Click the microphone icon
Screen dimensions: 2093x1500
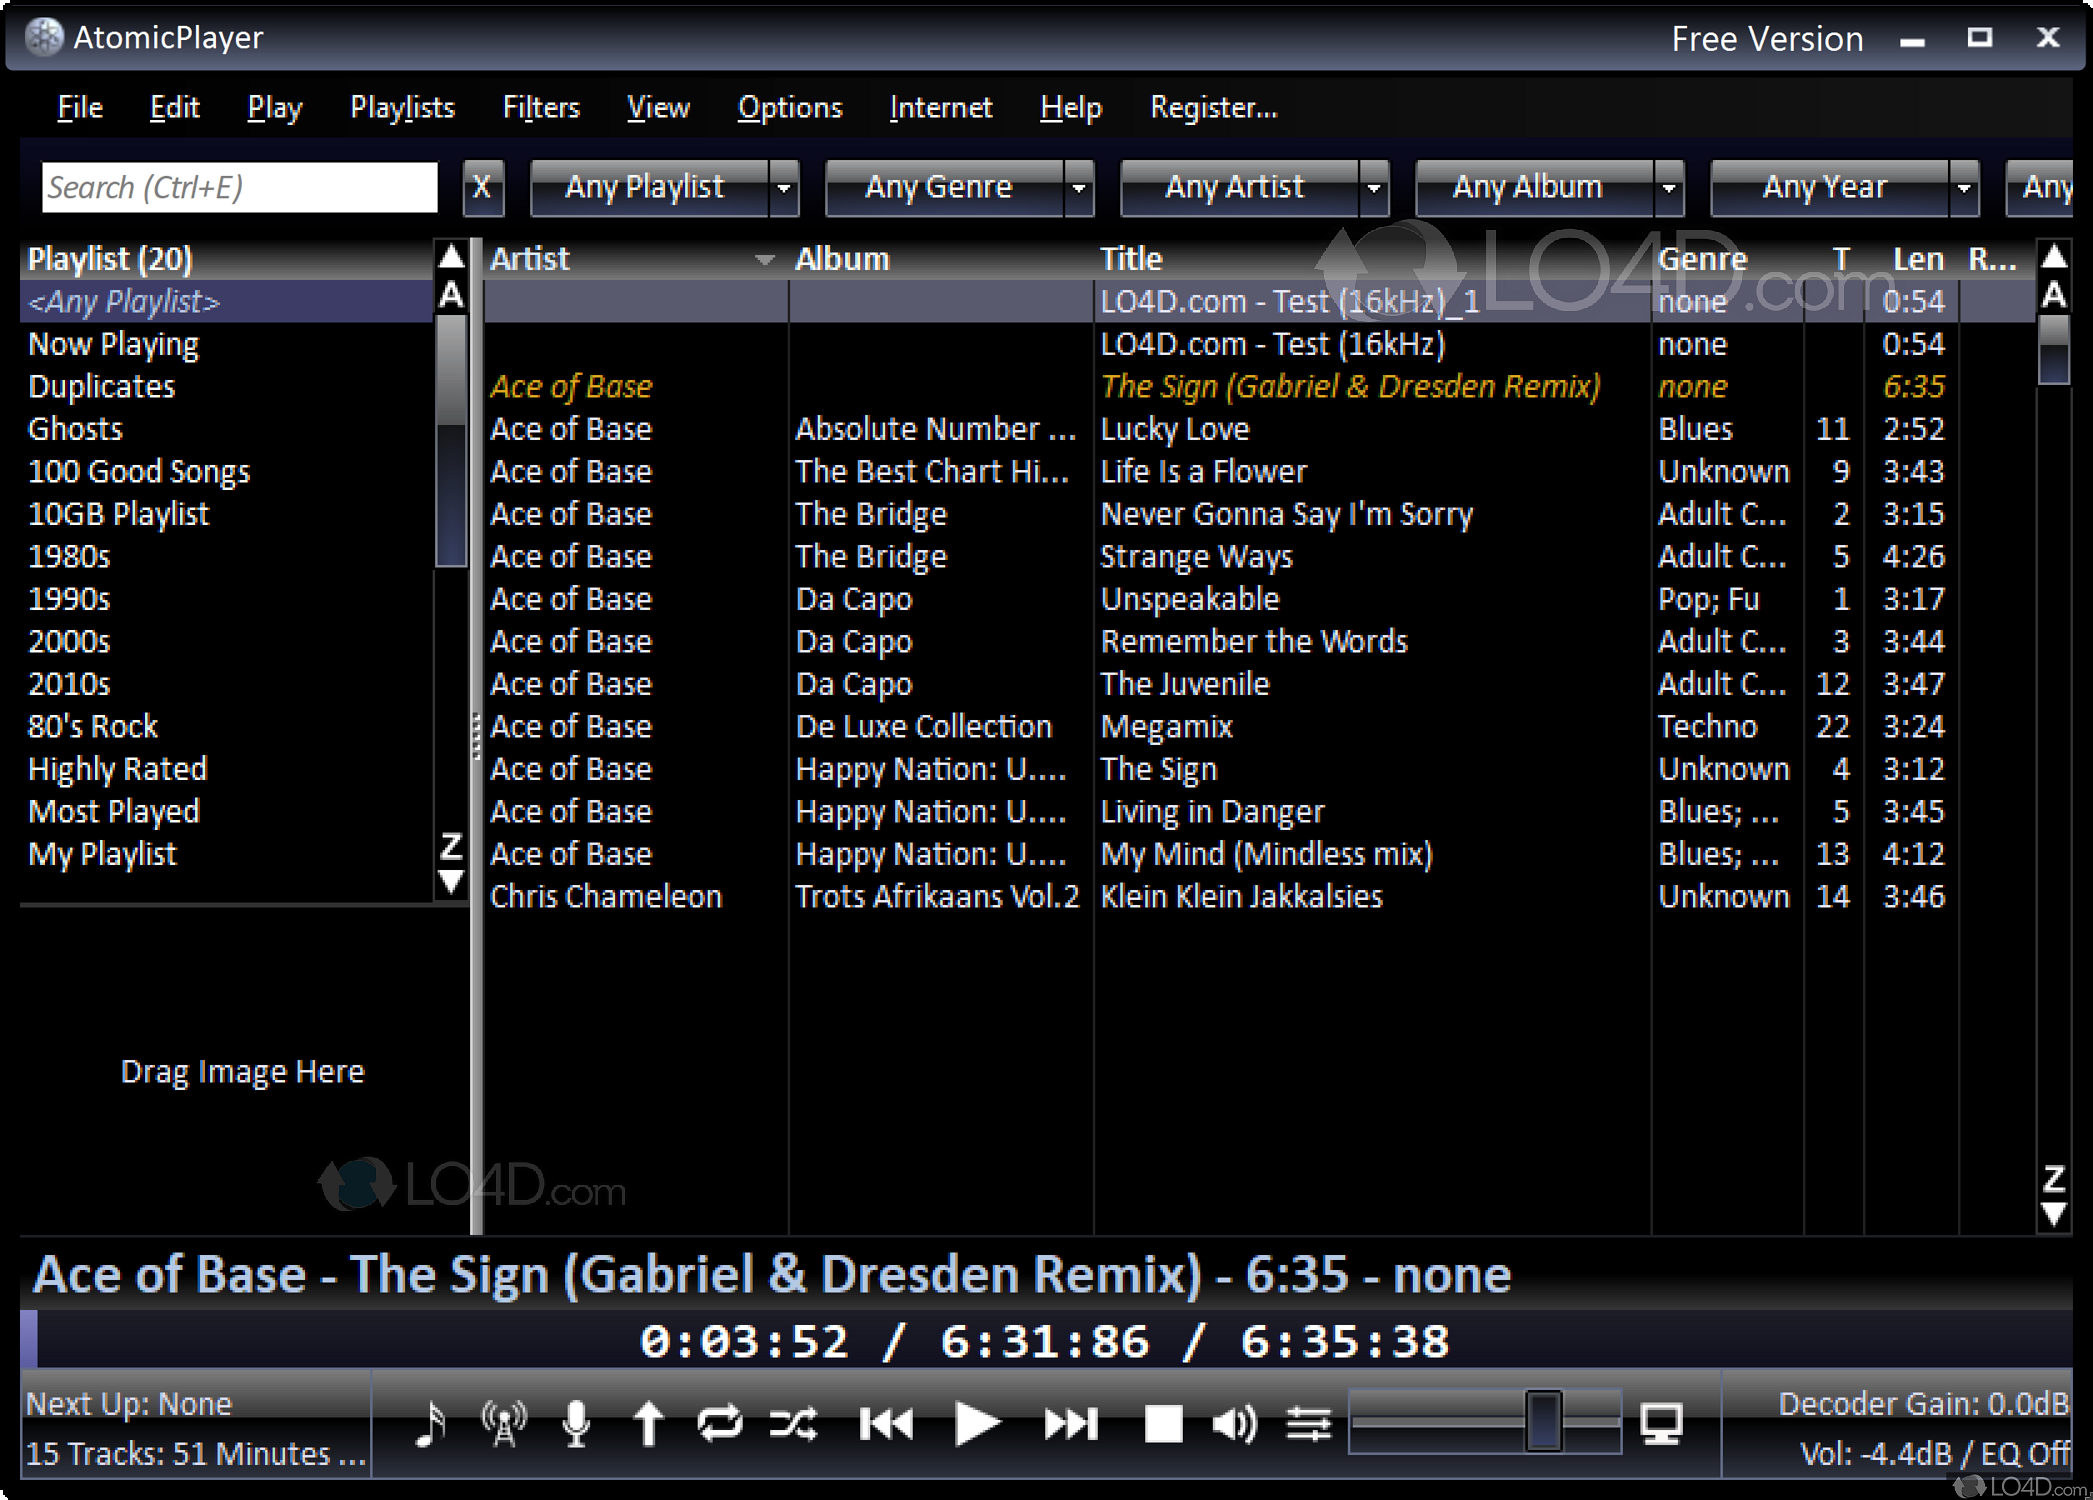click(x=576, y=1423)
